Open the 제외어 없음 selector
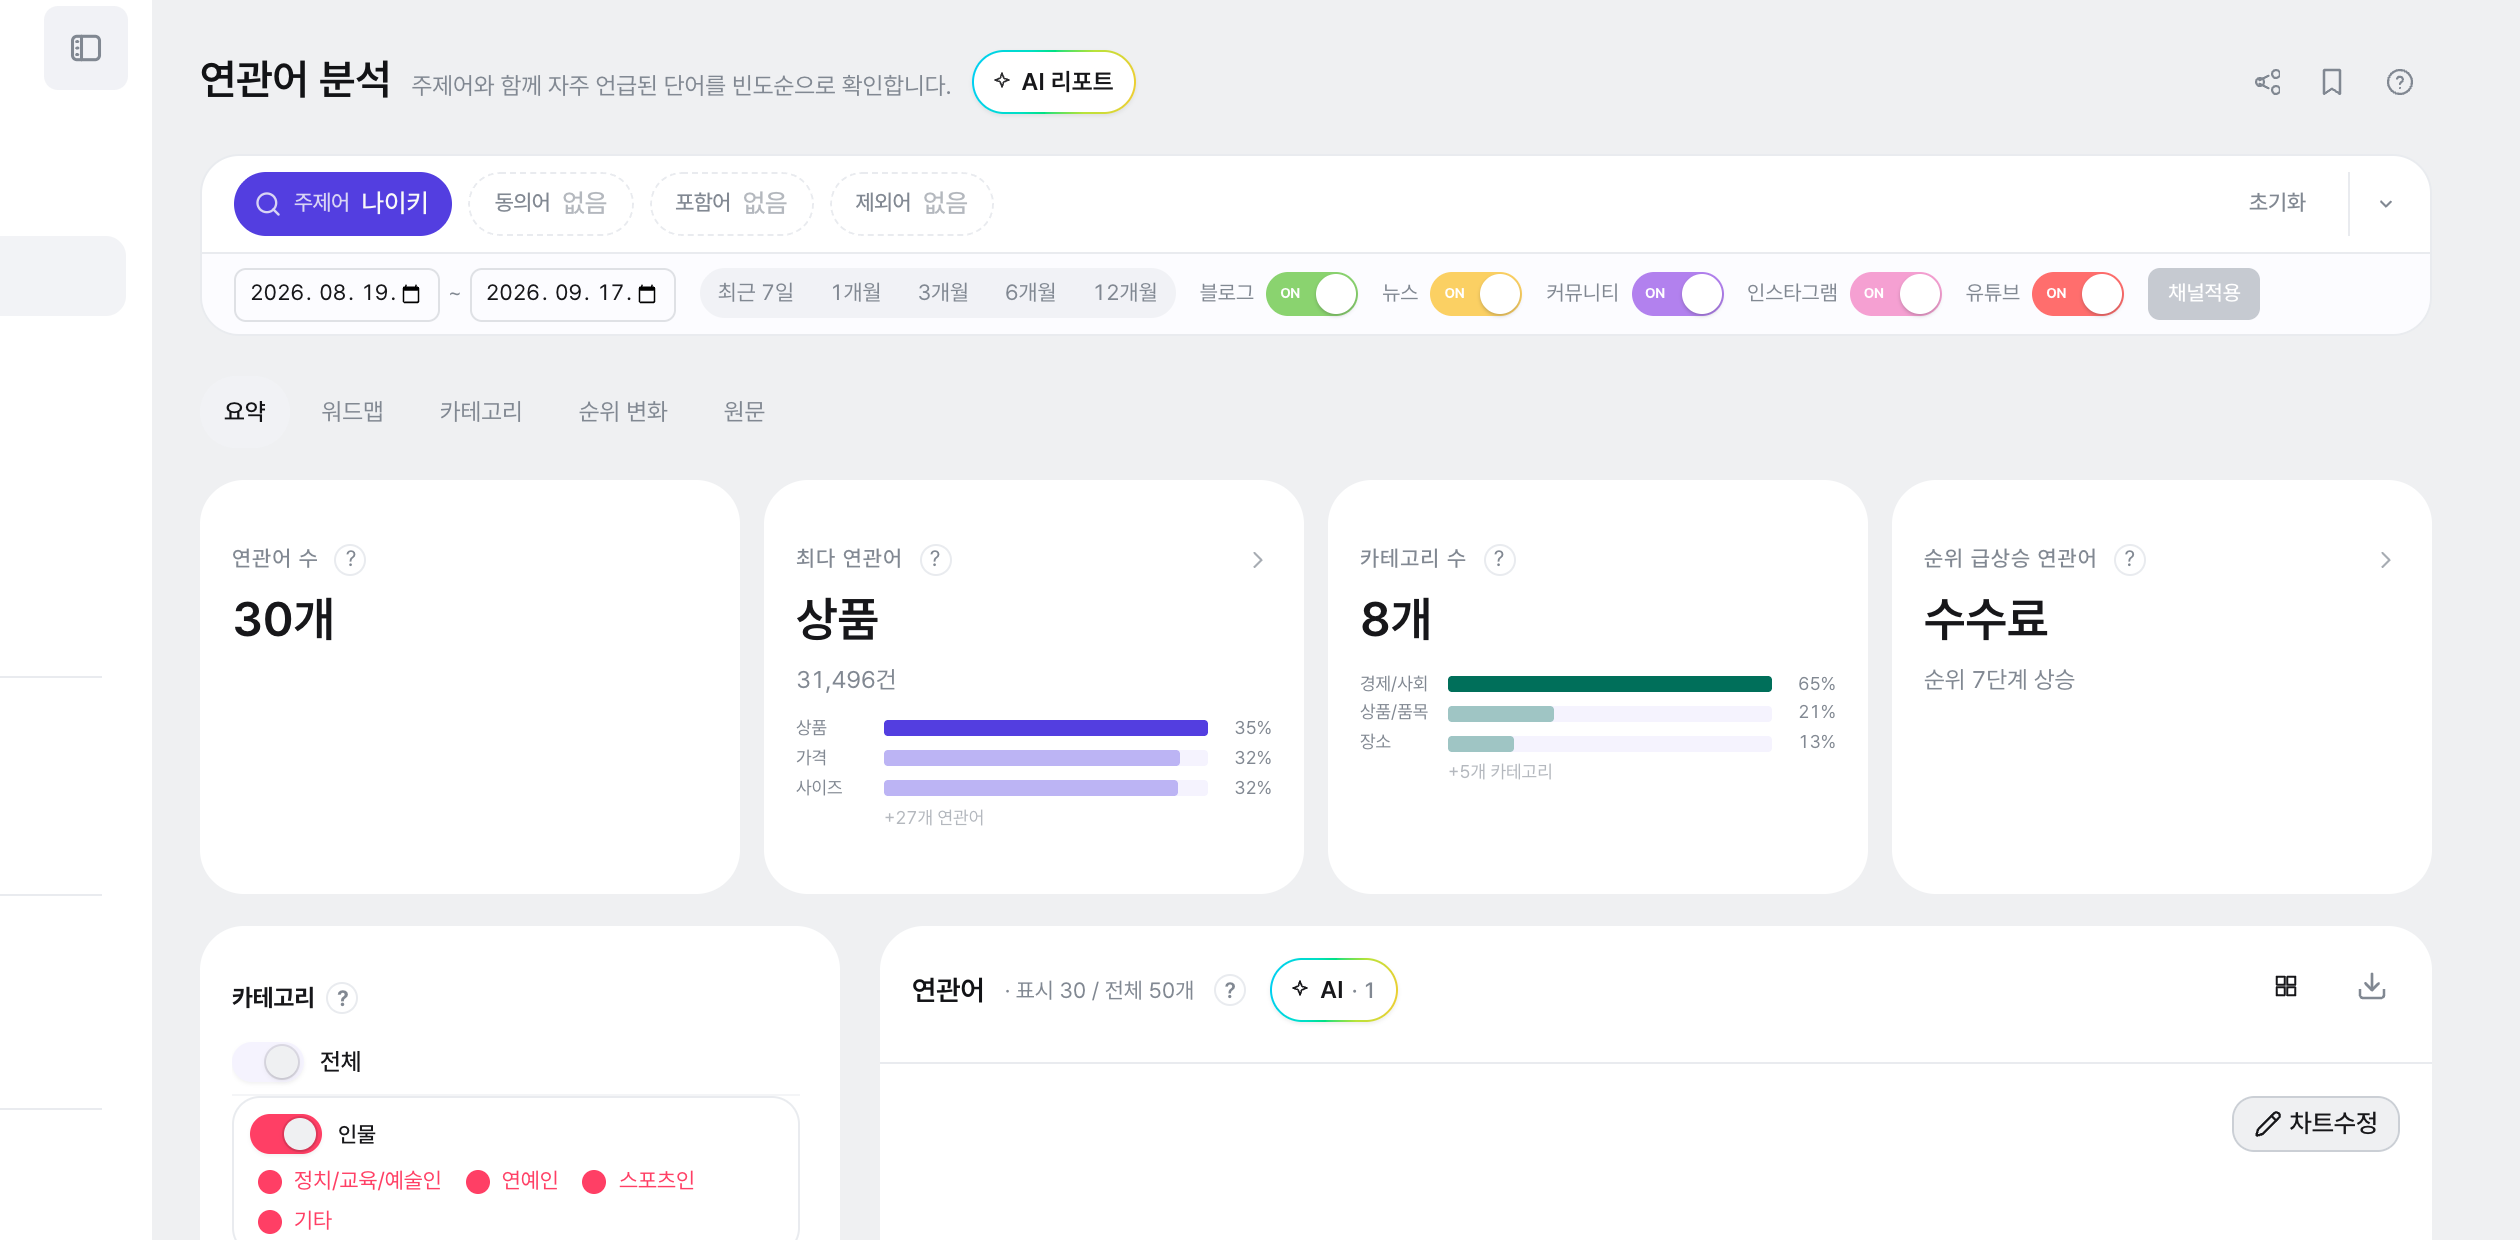Viewport: 2520px width, 1240px height. click(911, 204)
